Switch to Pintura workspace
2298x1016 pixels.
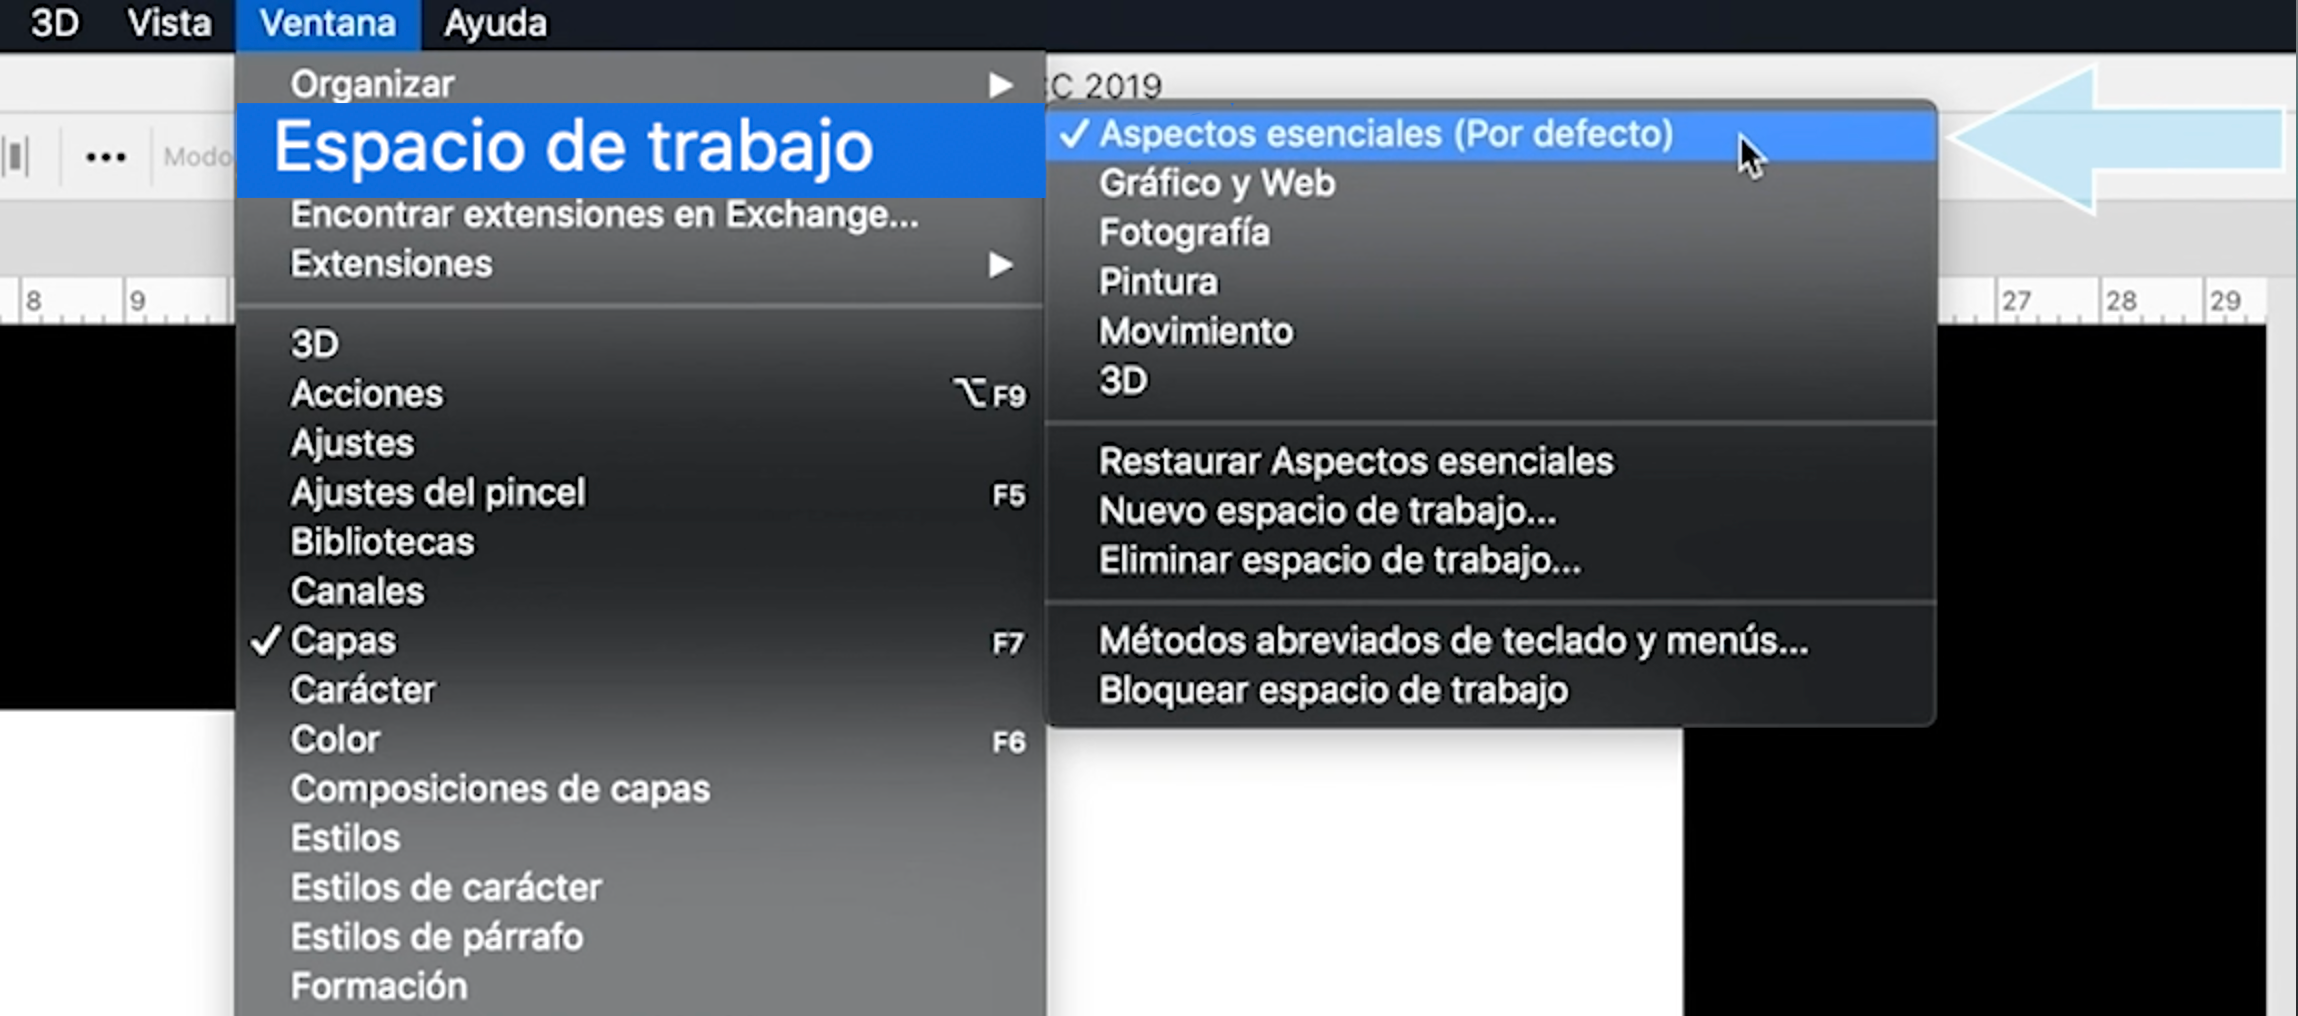(x=1491, y=282)
